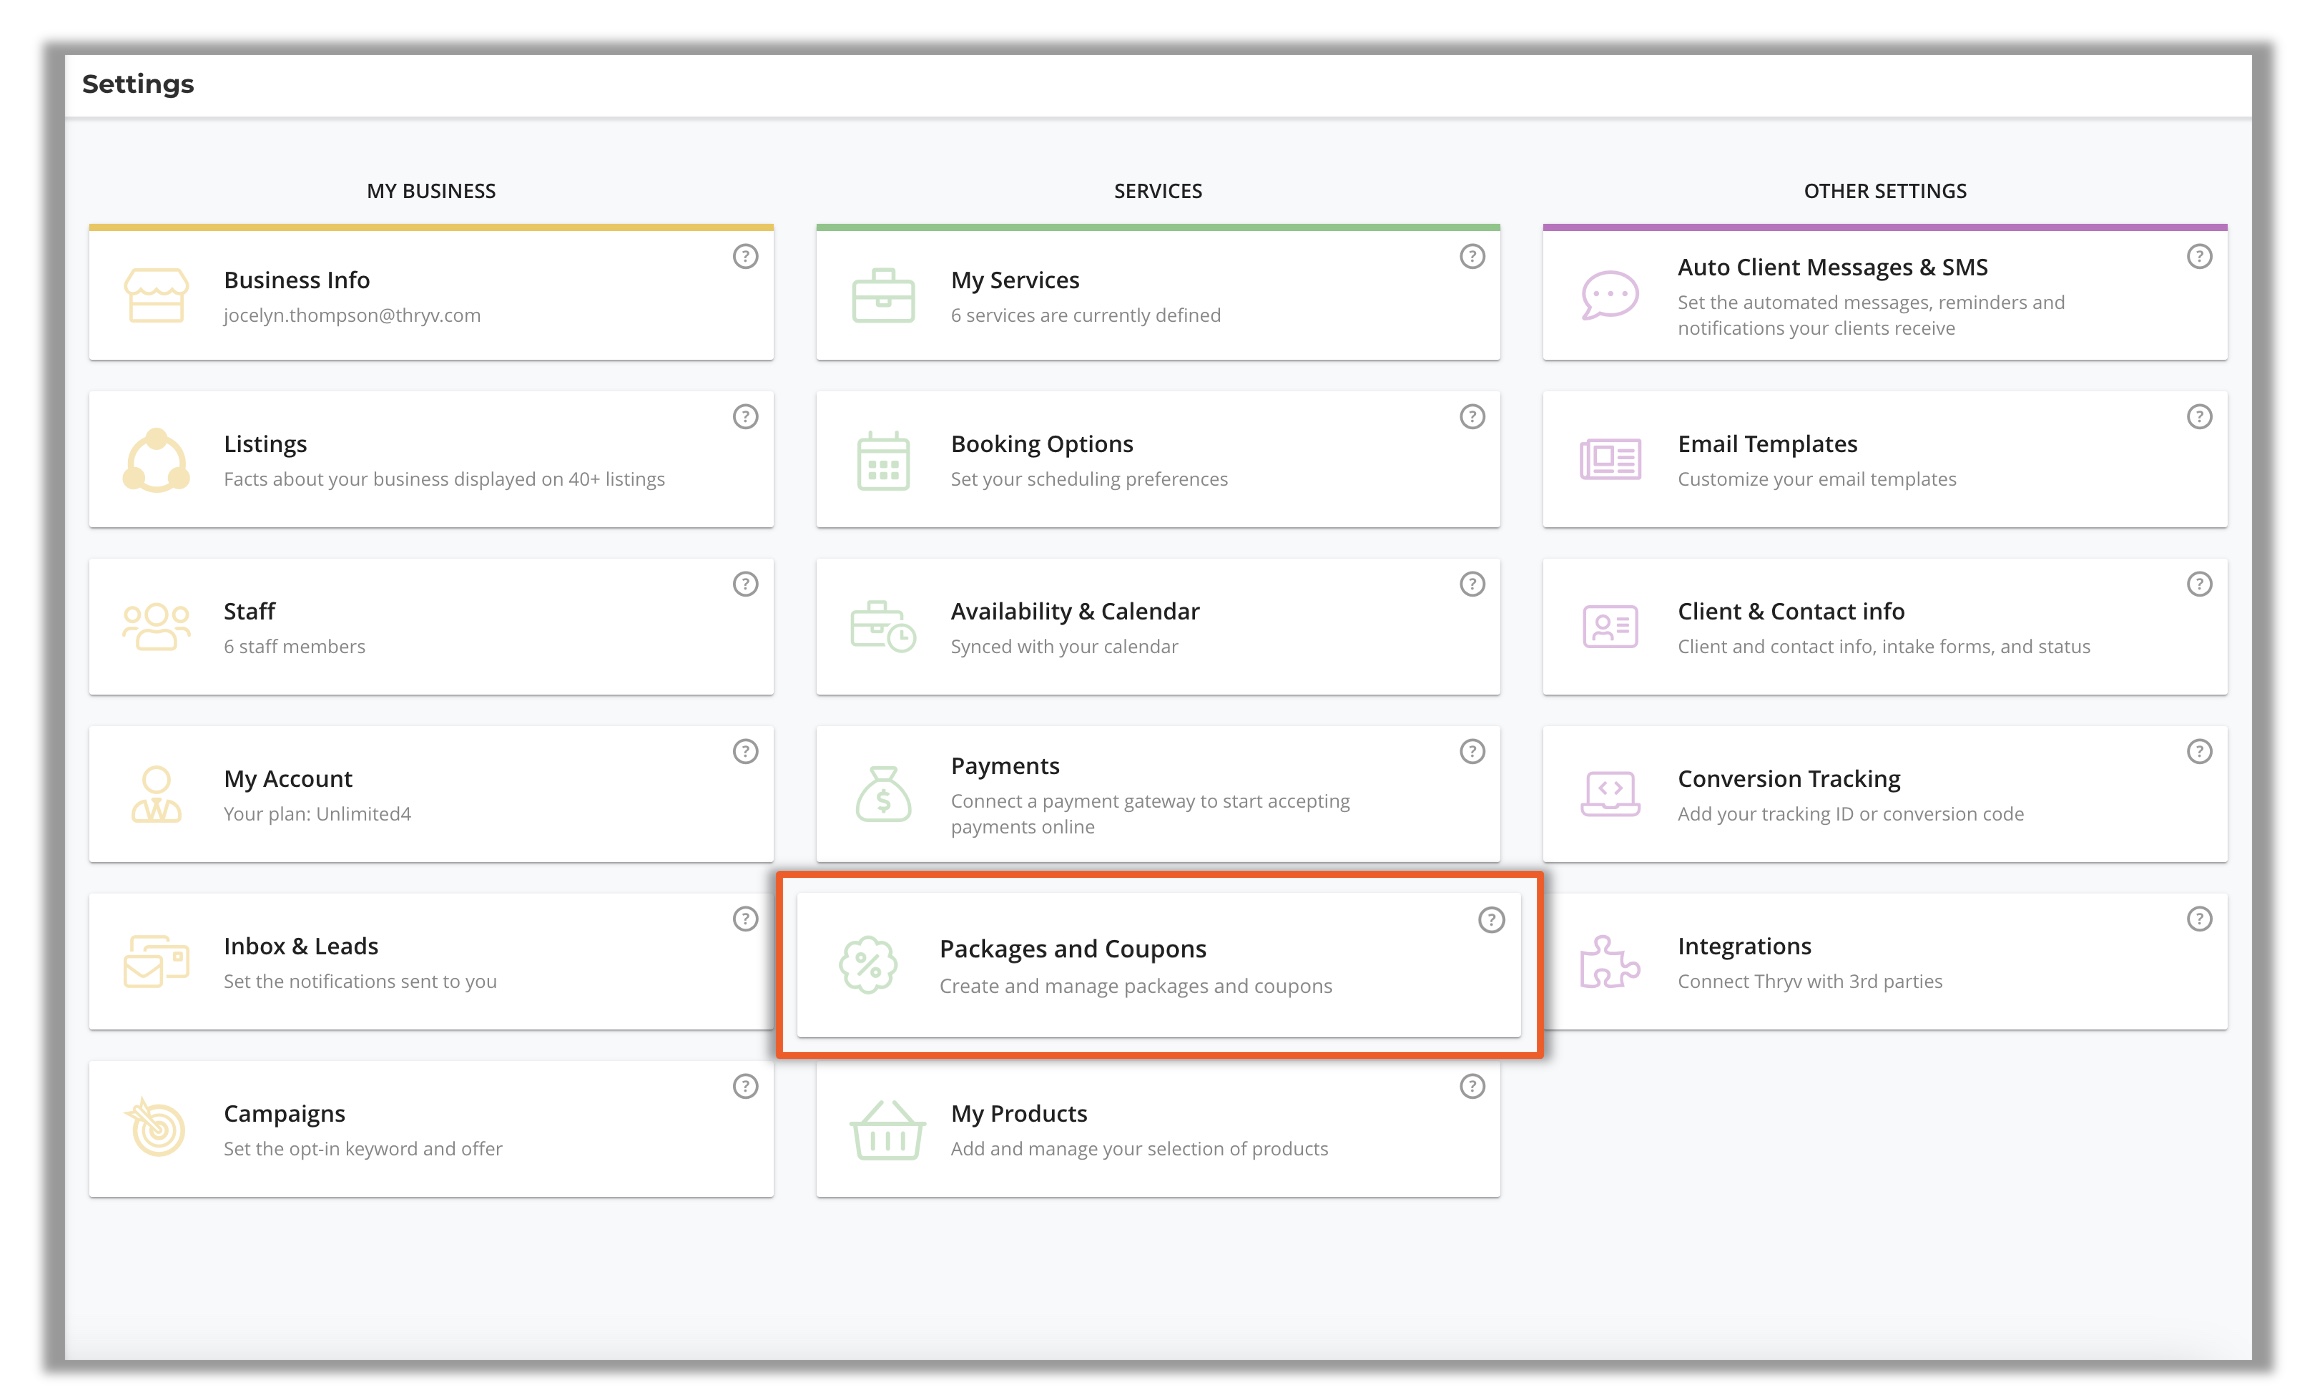2316x1400 pixels.
Task: Open help for Availability & Calendar card
Action: (1473, 584)
